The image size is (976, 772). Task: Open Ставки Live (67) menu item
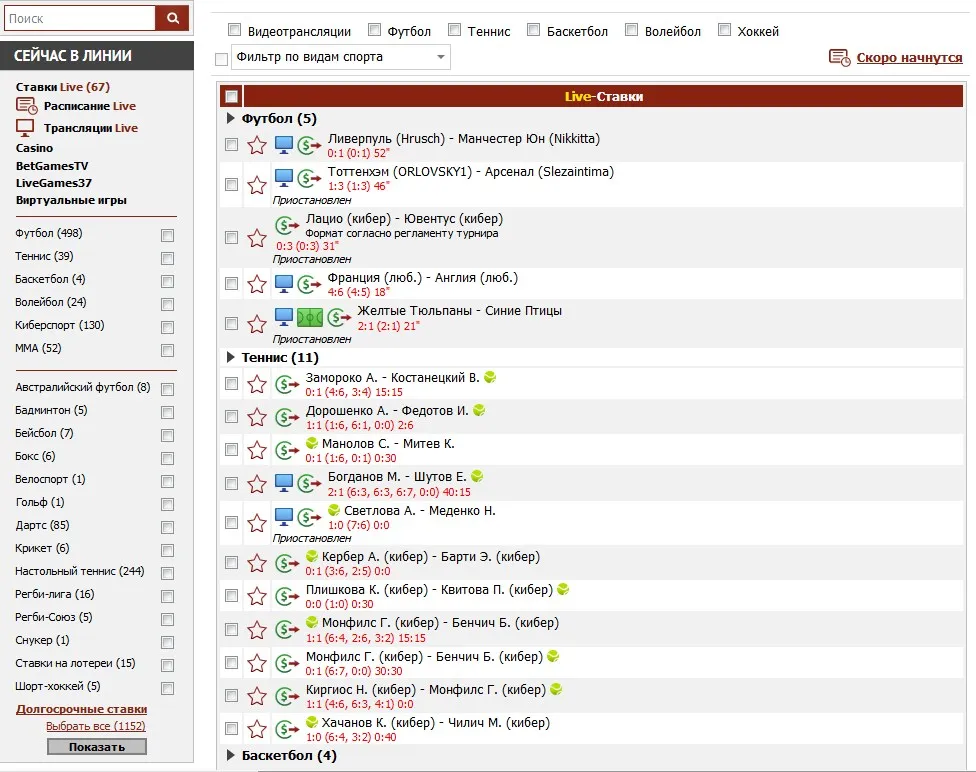pyautogui.click(x=62, y=87)
